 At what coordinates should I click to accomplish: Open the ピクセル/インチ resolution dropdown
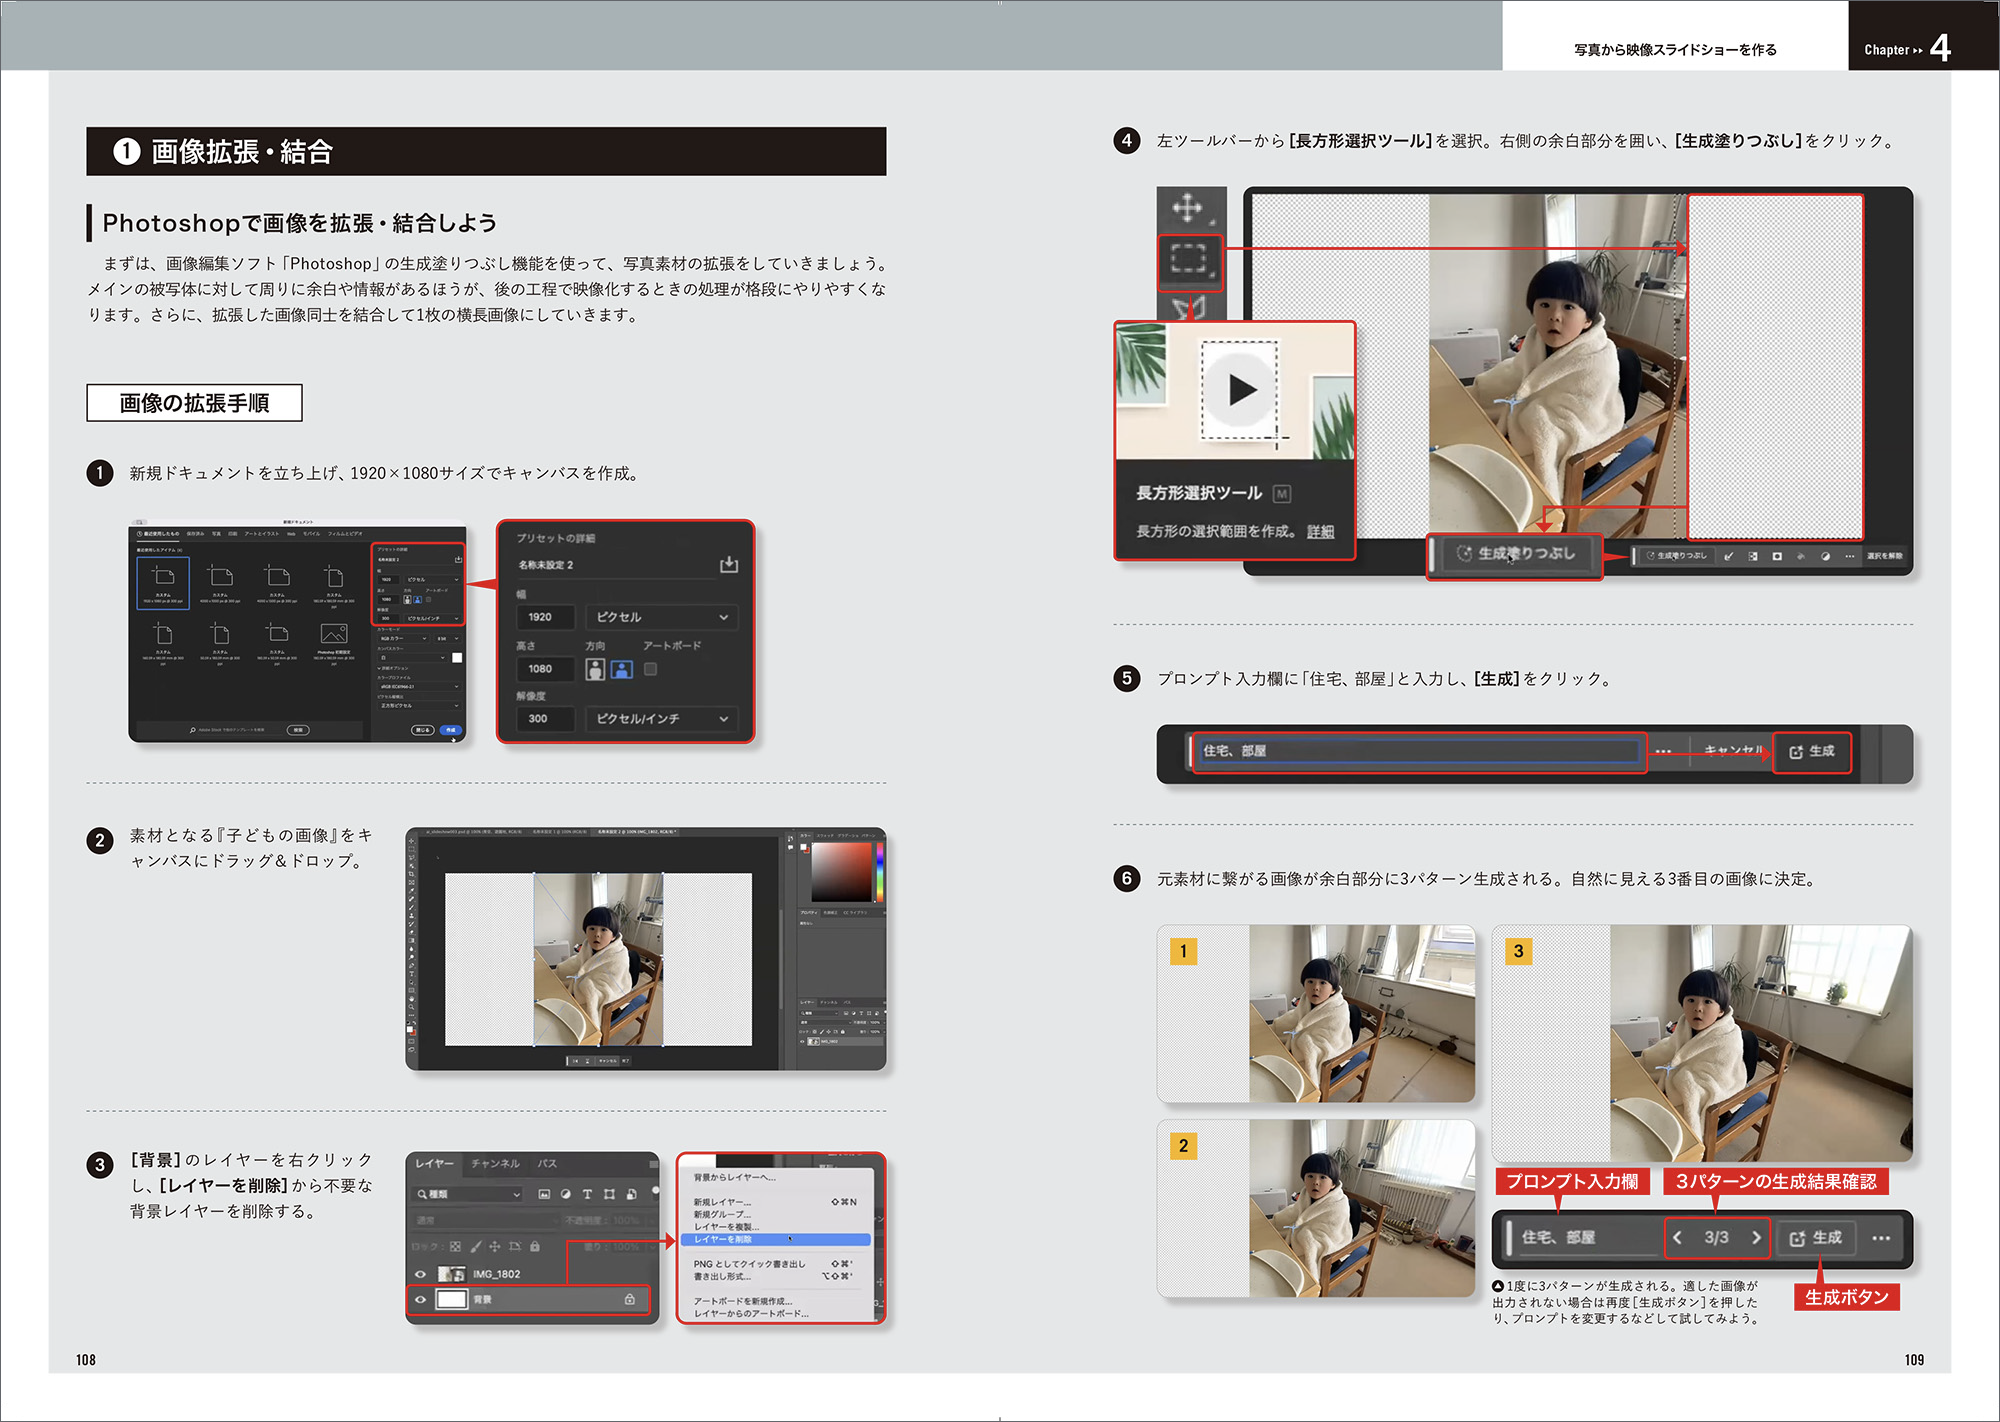(661, 719)
